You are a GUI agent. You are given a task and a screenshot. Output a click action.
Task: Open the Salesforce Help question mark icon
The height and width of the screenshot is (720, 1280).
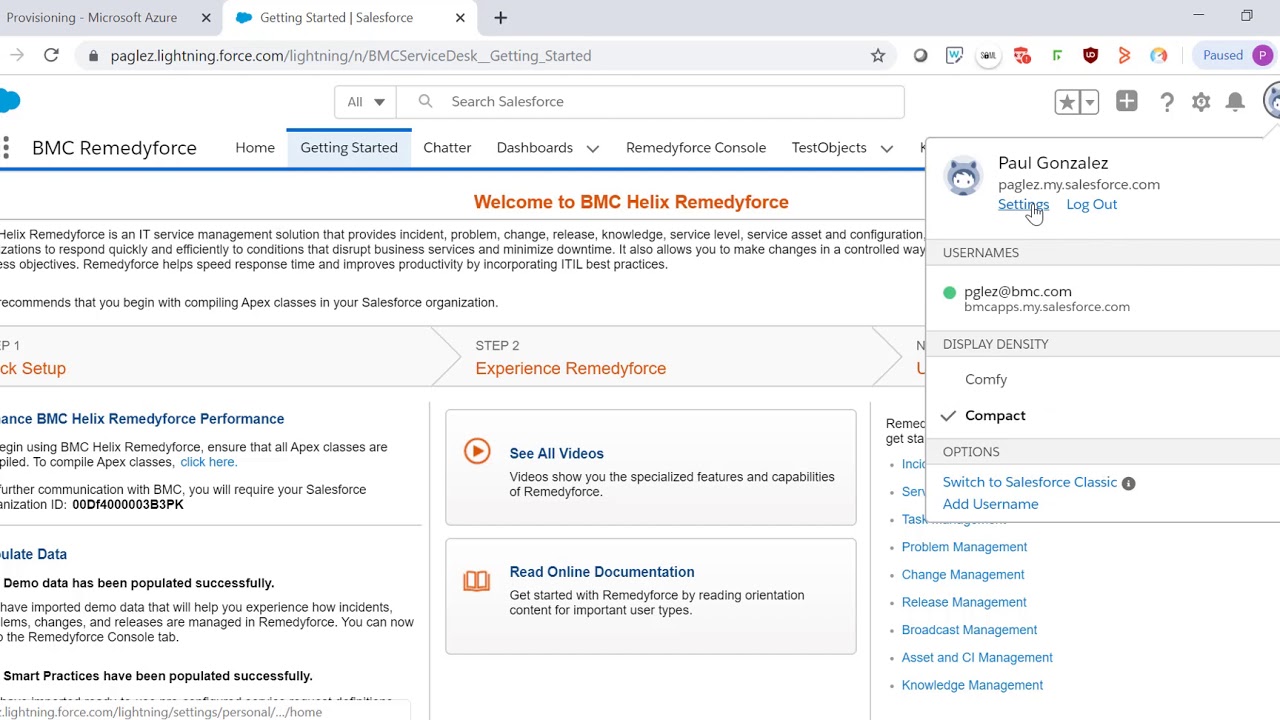click(1166, 102)
